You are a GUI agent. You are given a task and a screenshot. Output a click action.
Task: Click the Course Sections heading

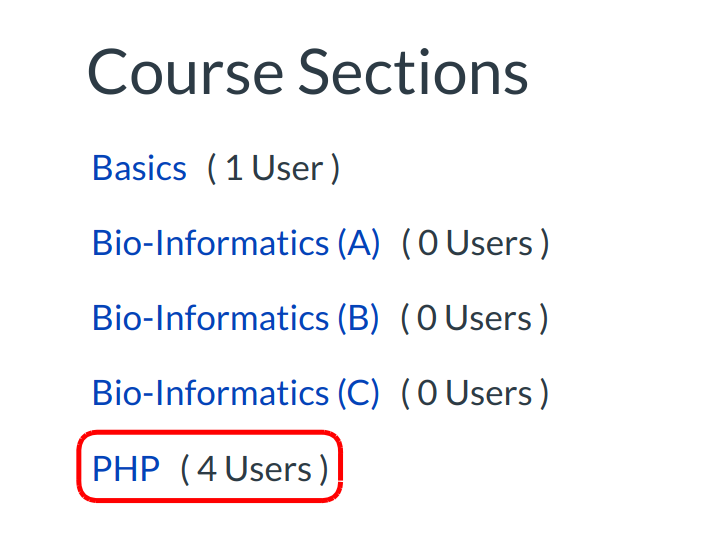click(x=307, y=73)
